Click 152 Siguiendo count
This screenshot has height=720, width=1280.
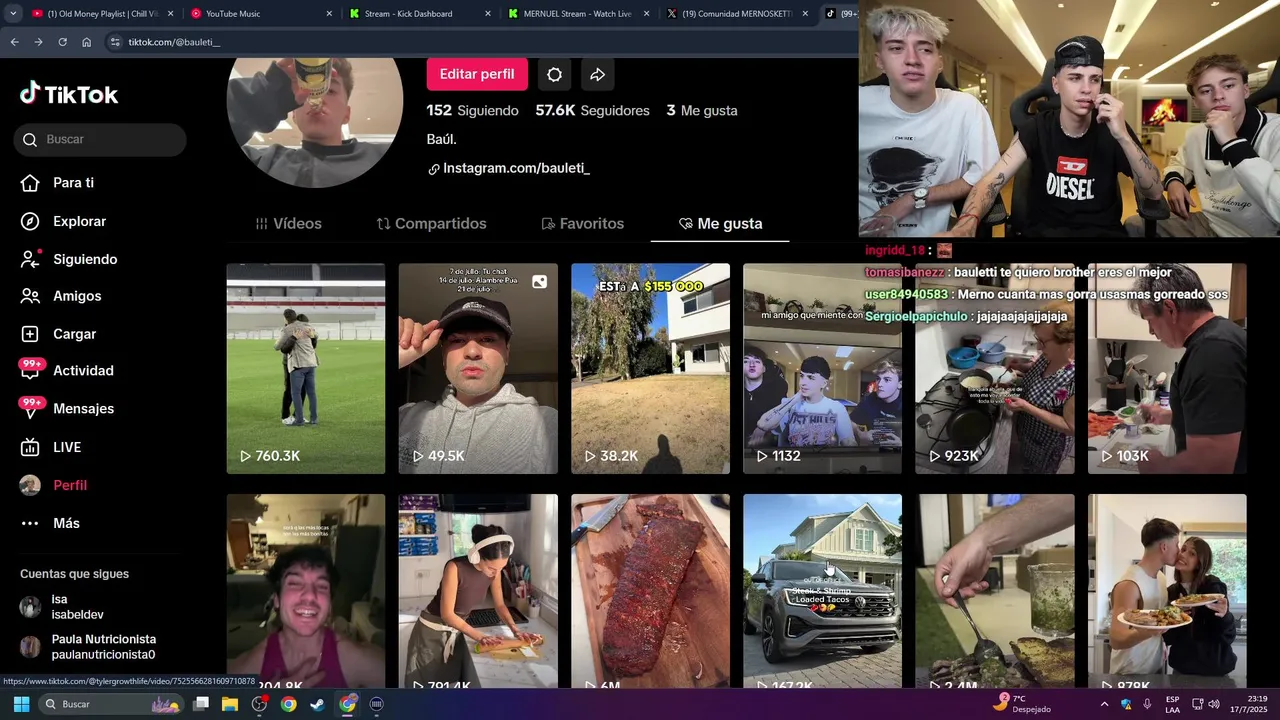472,111
